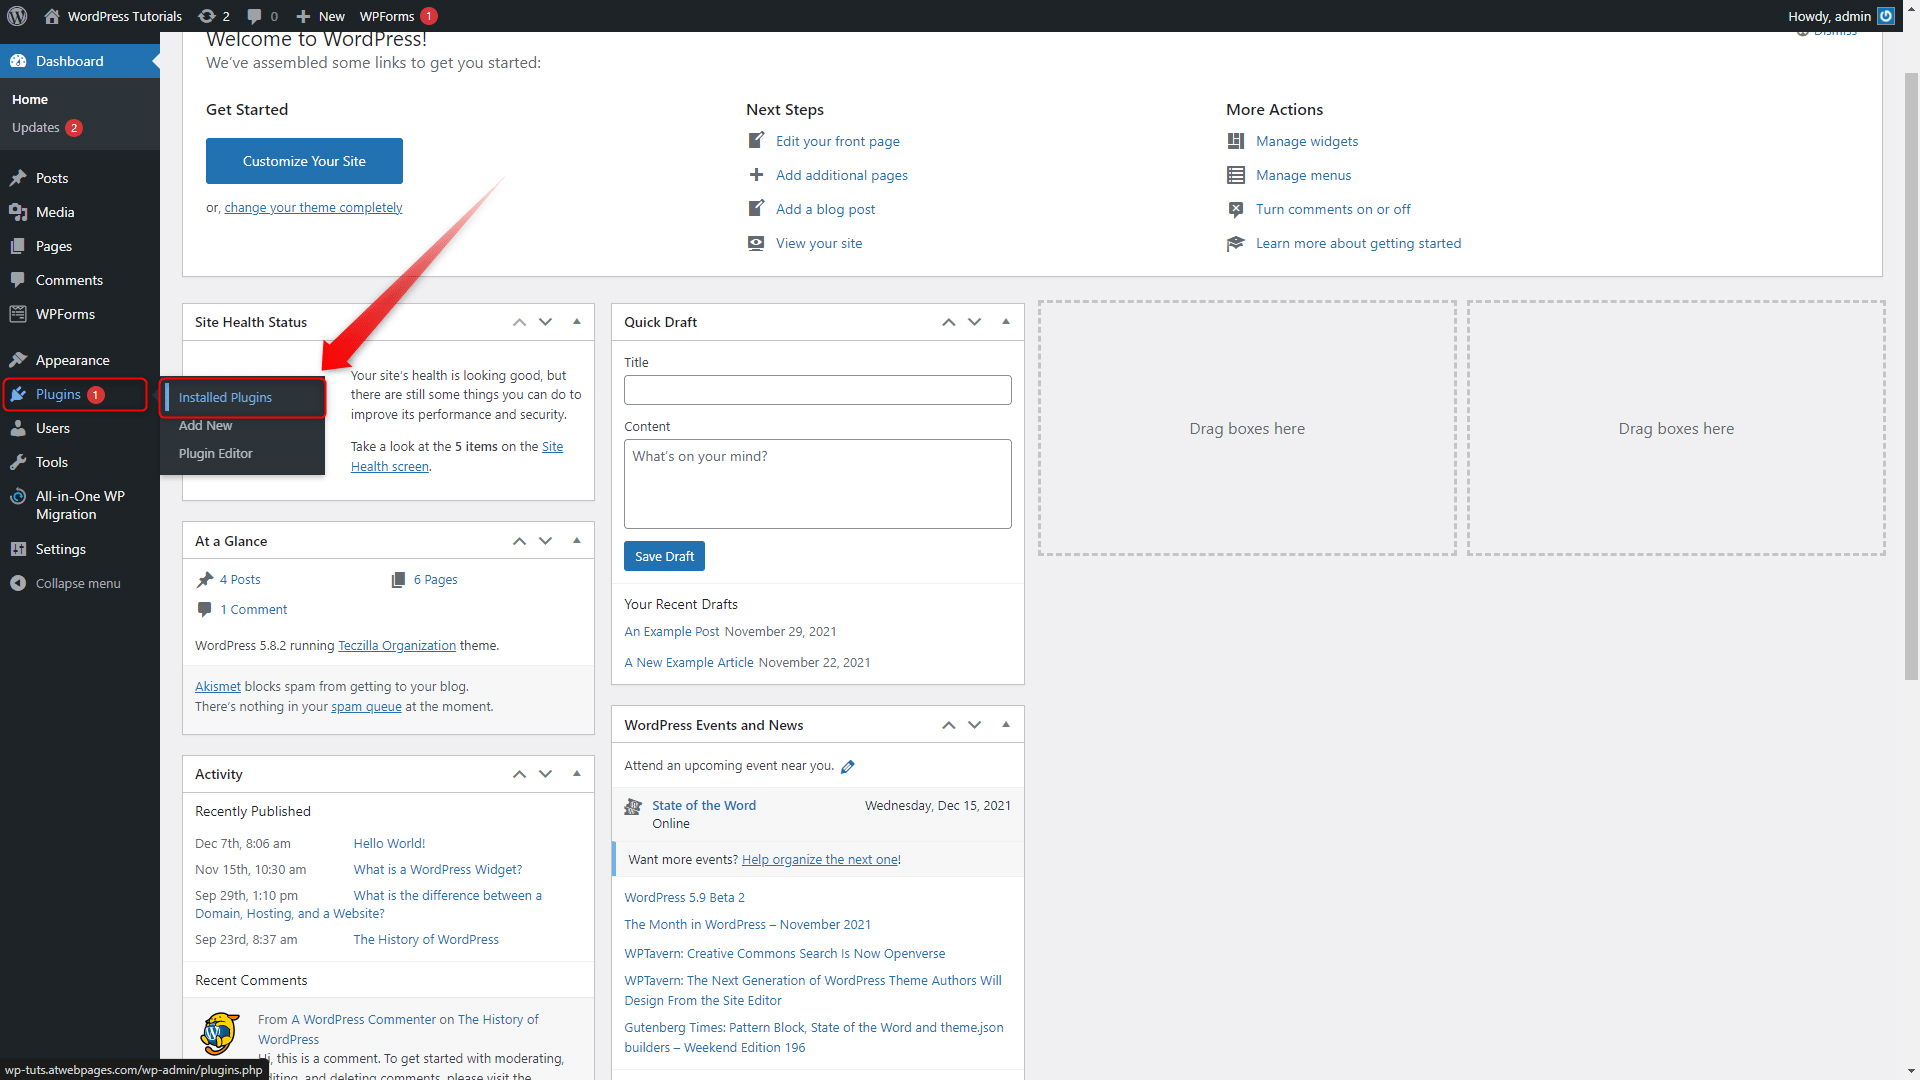The height and width of the screenshot is (1080, 1920).
Task: Open the spam queue link
Action: [x=366, y=706]
